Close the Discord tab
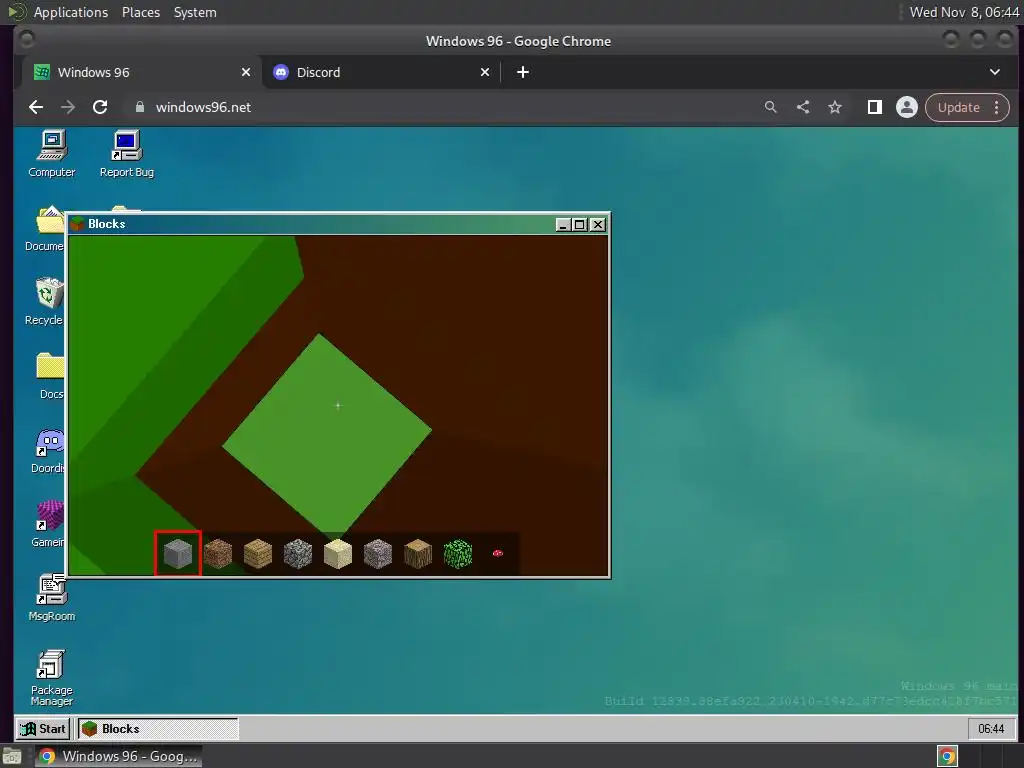1024x768 pixels. click(485, 72)
